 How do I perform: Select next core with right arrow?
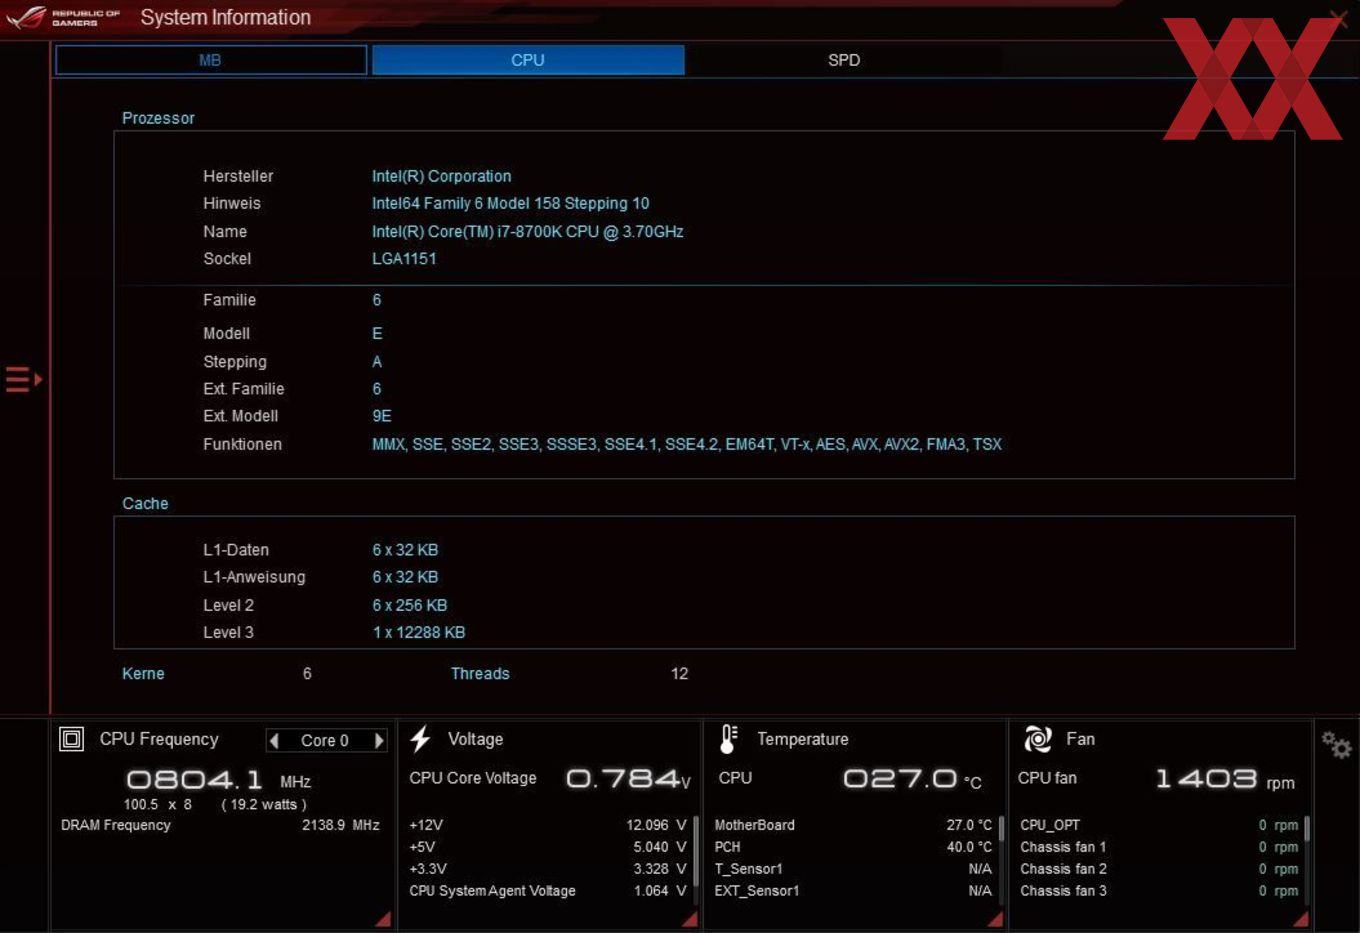[379, 741]
